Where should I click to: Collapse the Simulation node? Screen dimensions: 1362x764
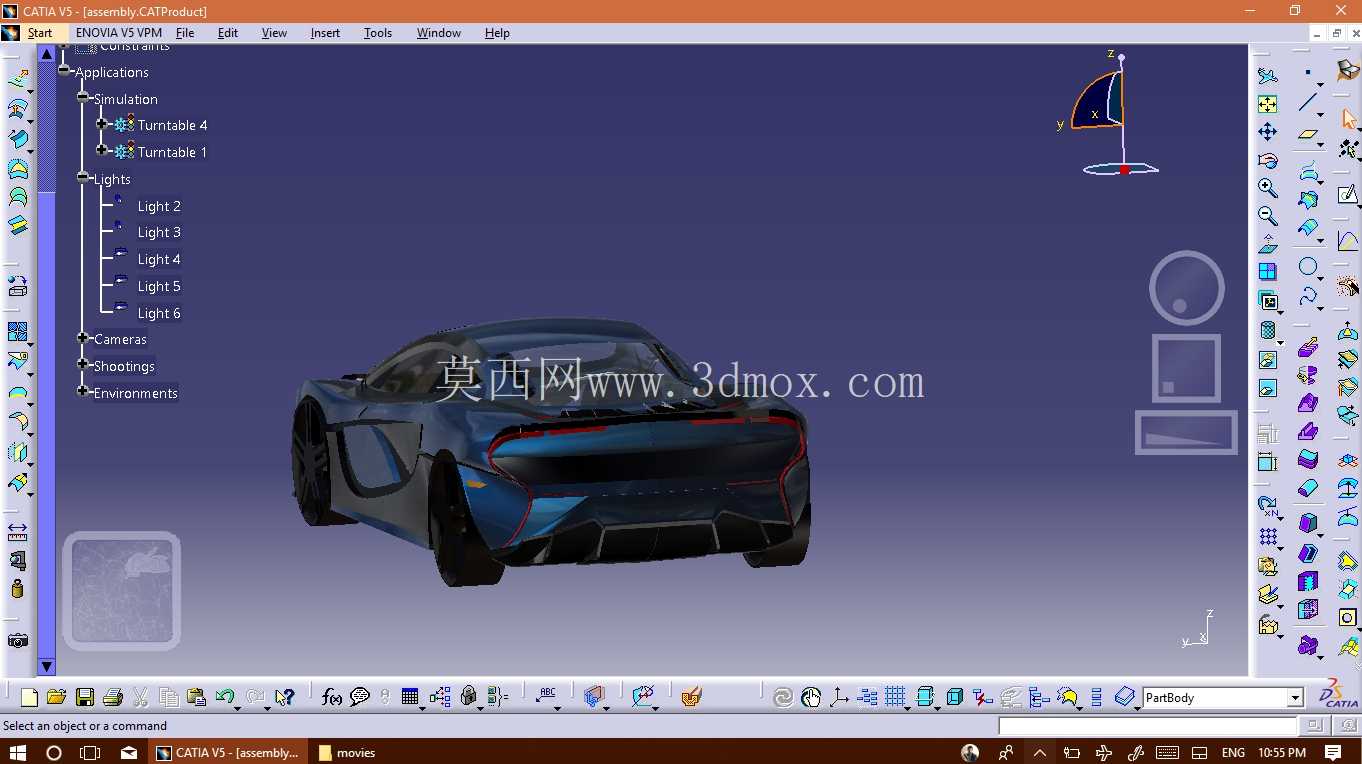pos(84,98)
